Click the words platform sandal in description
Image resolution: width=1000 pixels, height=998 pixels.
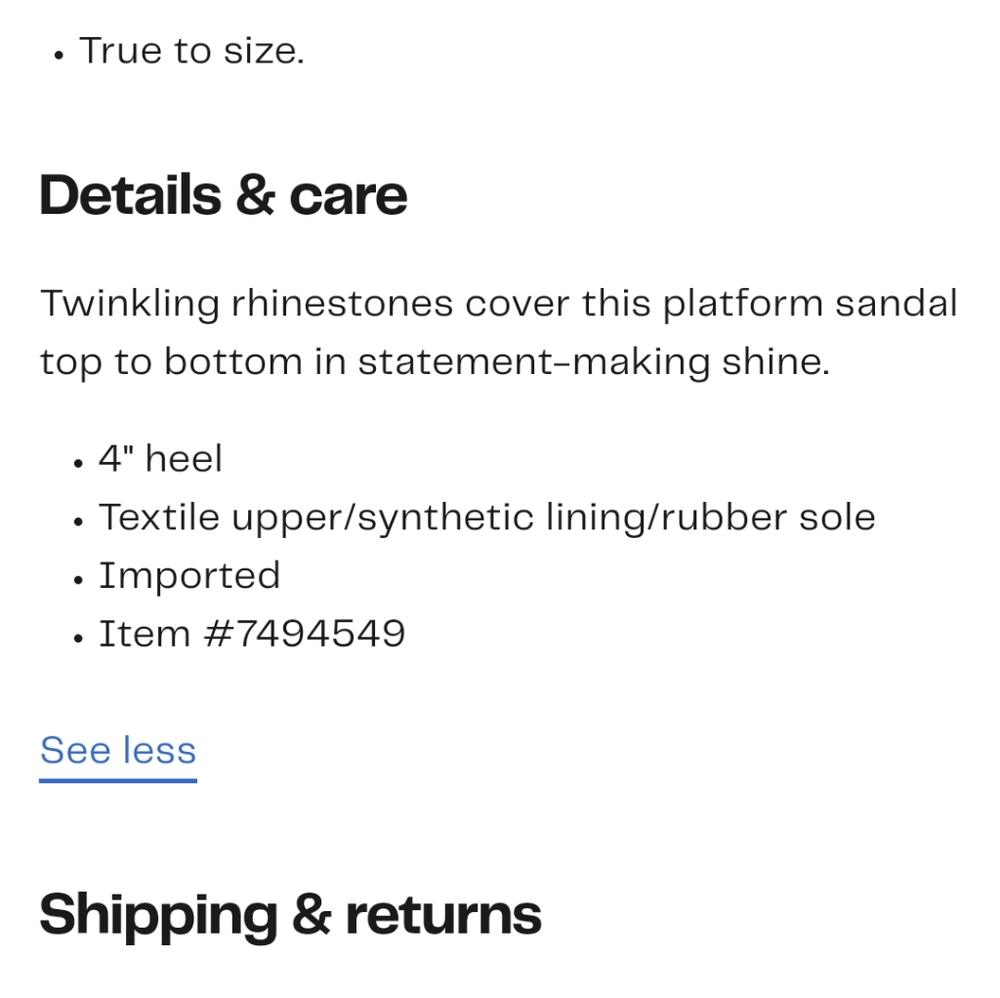[x=810, y=304]
